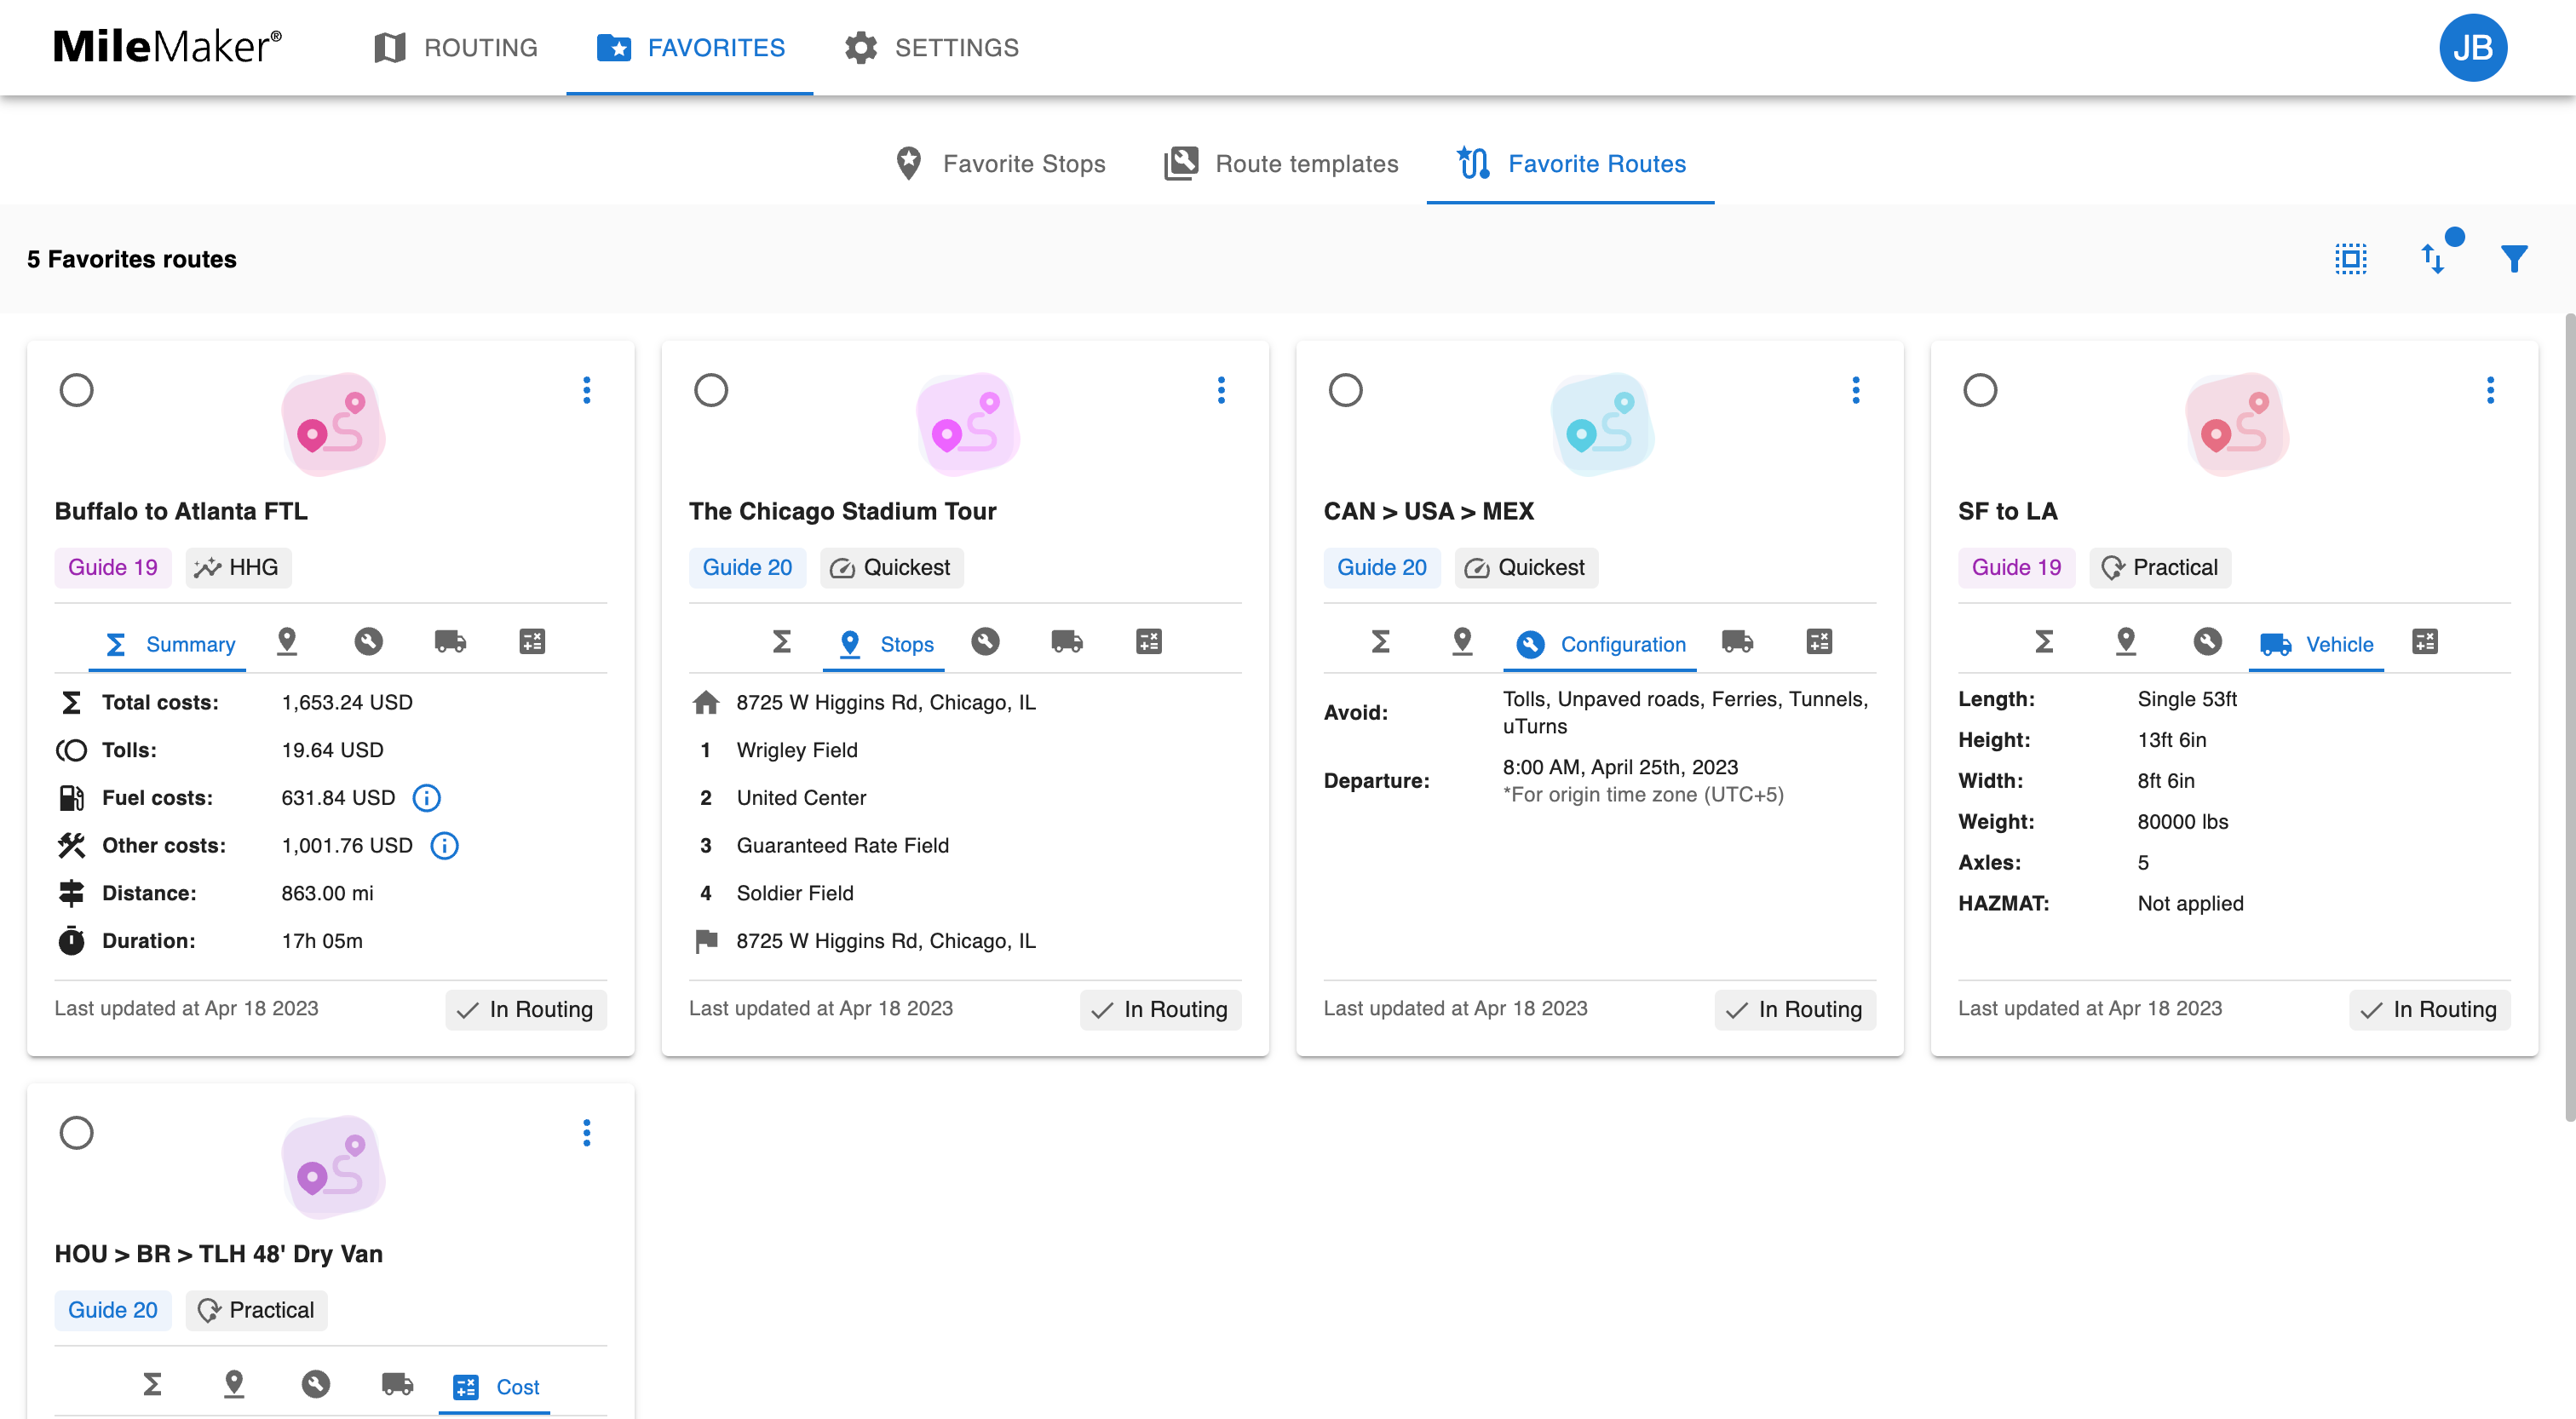Show stops icon on Buffalo to Atlanta card
Image resolution: width=2576 pixels, height=1419 pixels.
click(x=287, y=642)
